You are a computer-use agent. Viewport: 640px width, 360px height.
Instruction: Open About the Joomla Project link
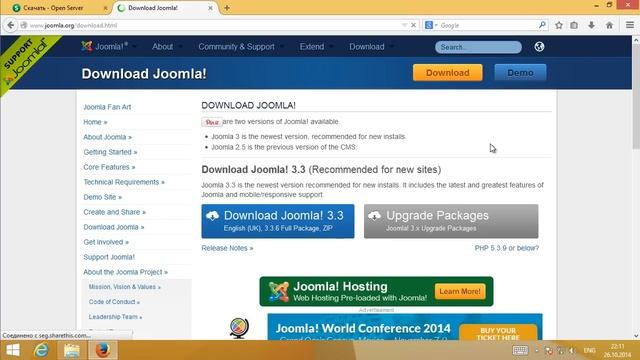125,272
